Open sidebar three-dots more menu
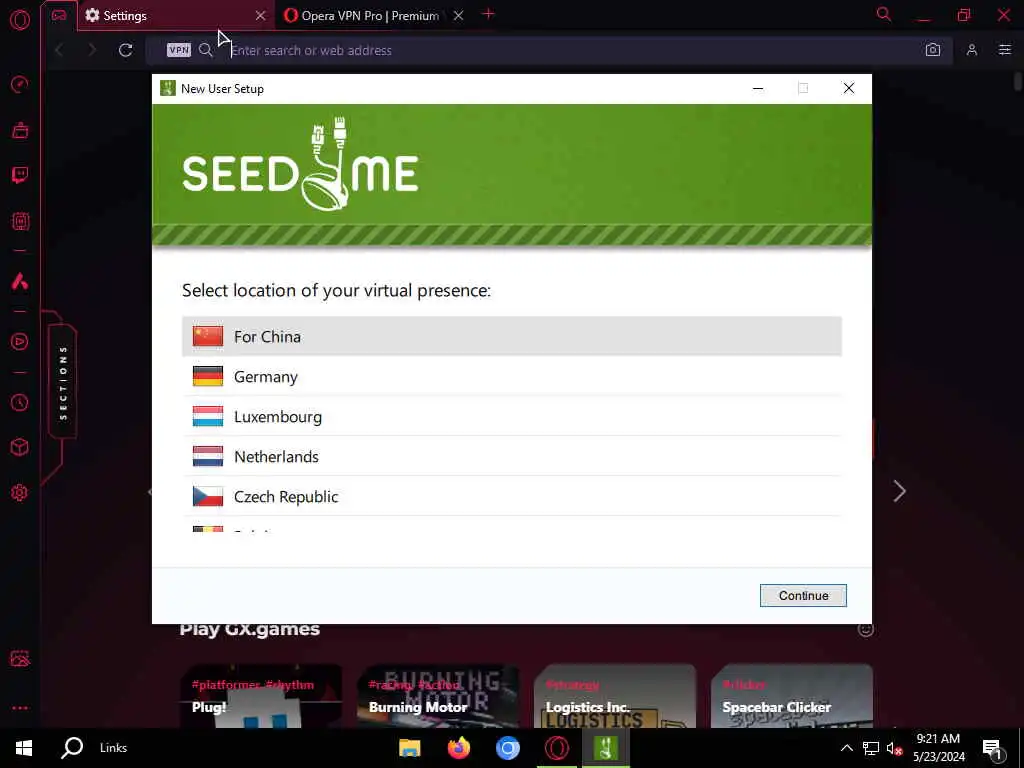This screenshot has height=768, width=1024. click(x=20, y=708)
